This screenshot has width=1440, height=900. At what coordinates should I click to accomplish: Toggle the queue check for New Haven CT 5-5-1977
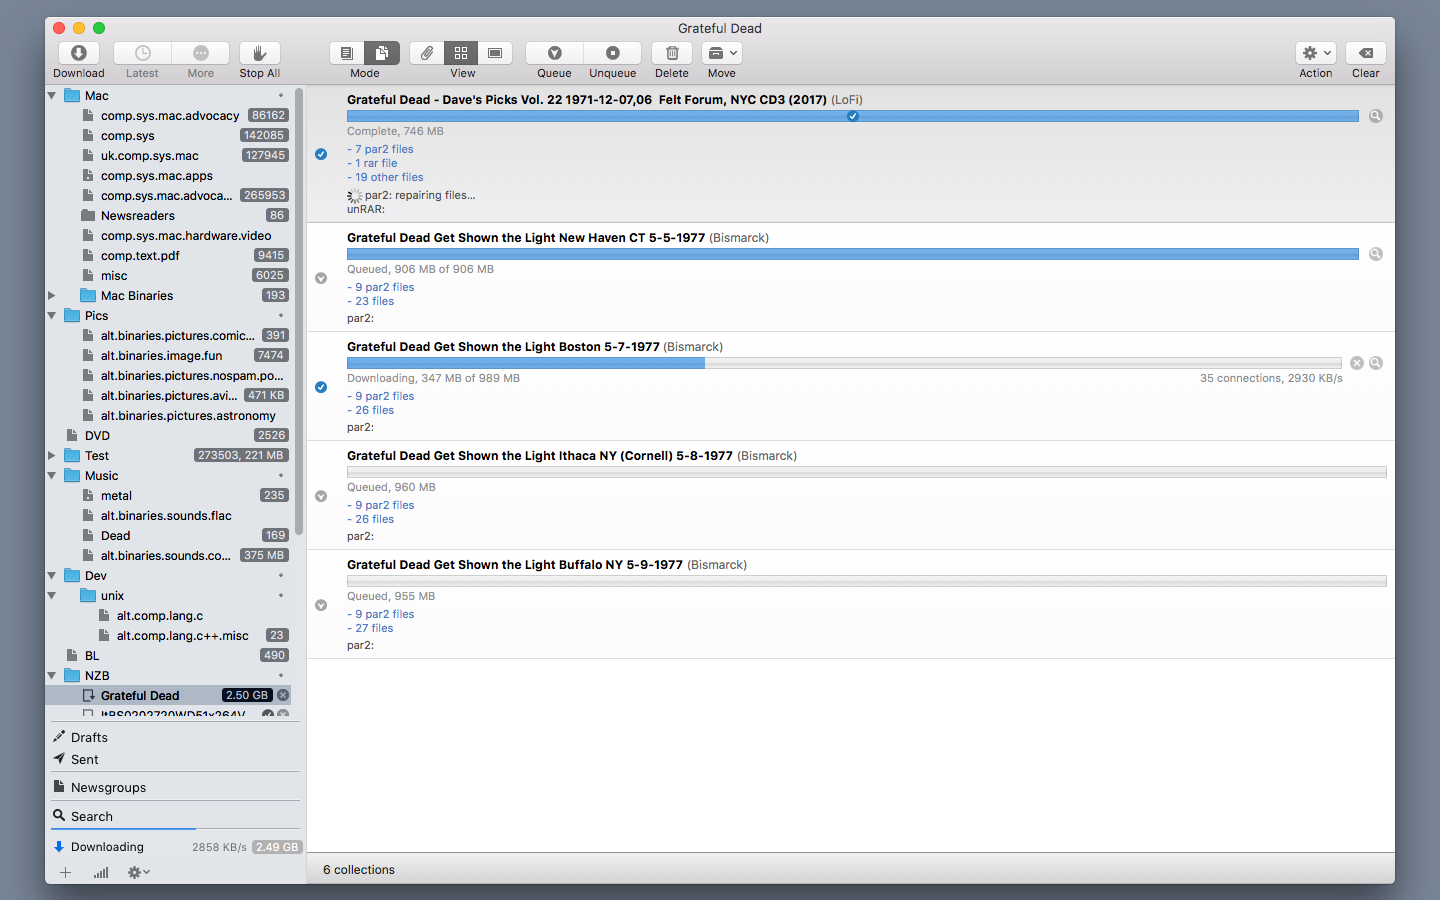pos(321,278)
